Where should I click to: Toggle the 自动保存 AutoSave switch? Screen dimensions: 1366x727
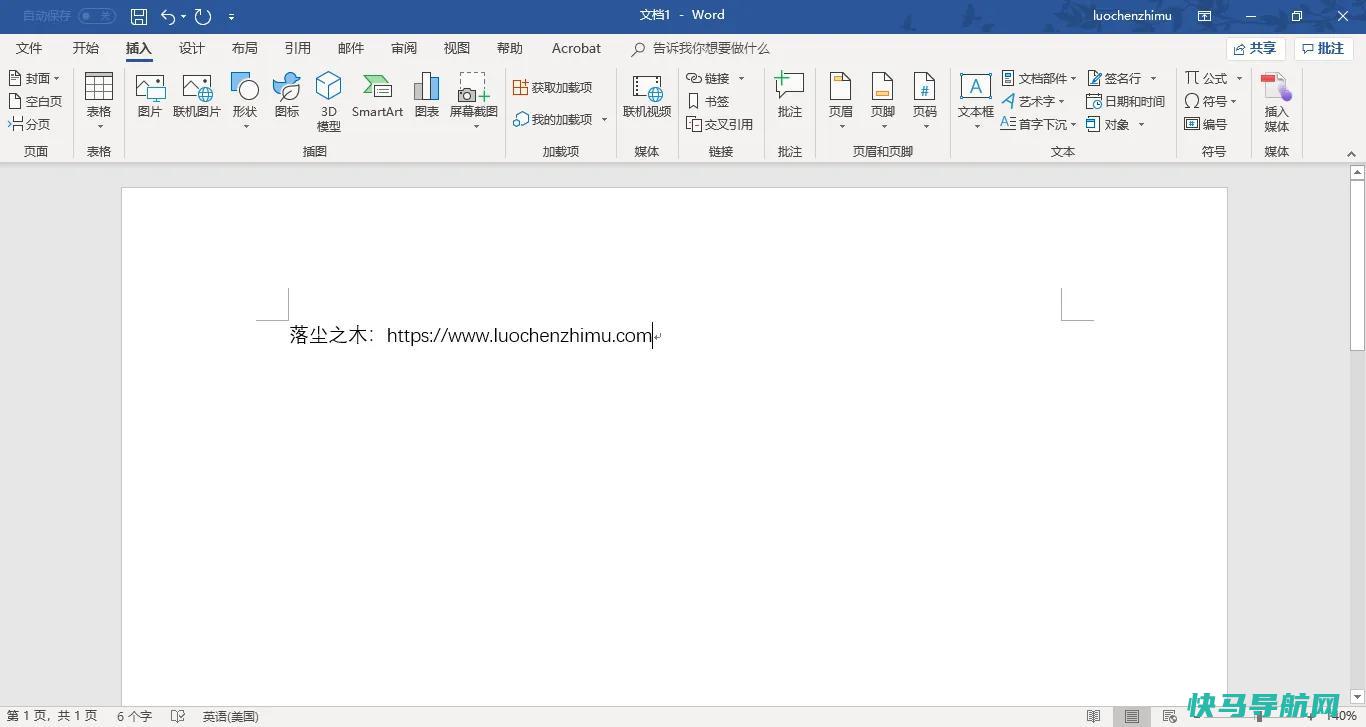point(97,16)
